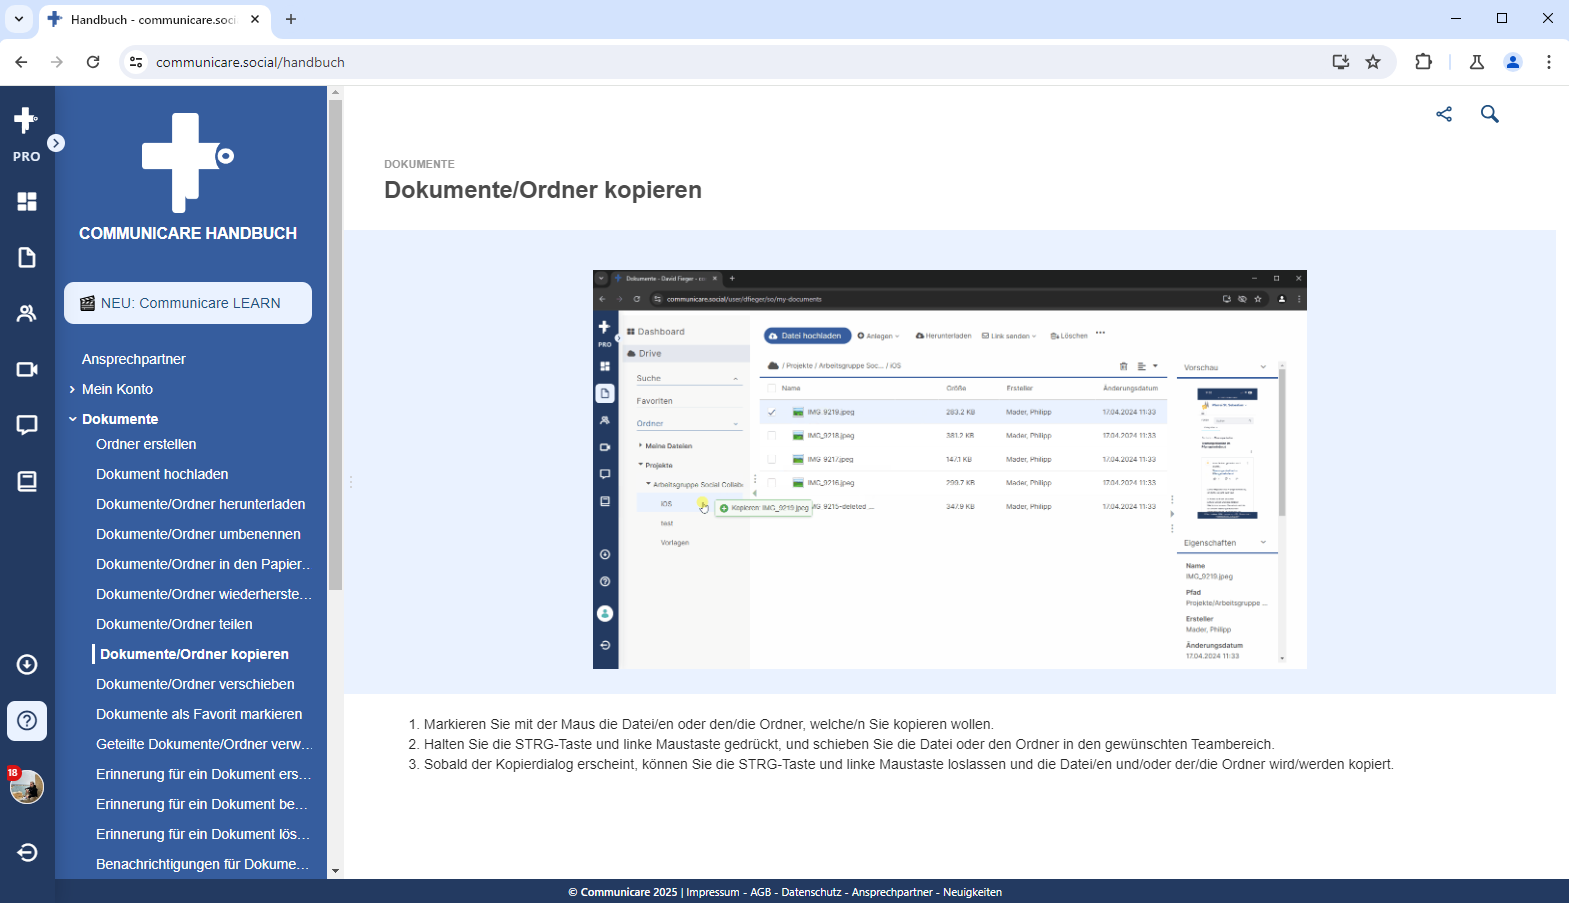Image resolution: width=1569 pixels, height=903 pixels.
Task: Open the browser extensions puzzle icon
Action: 1424,62
